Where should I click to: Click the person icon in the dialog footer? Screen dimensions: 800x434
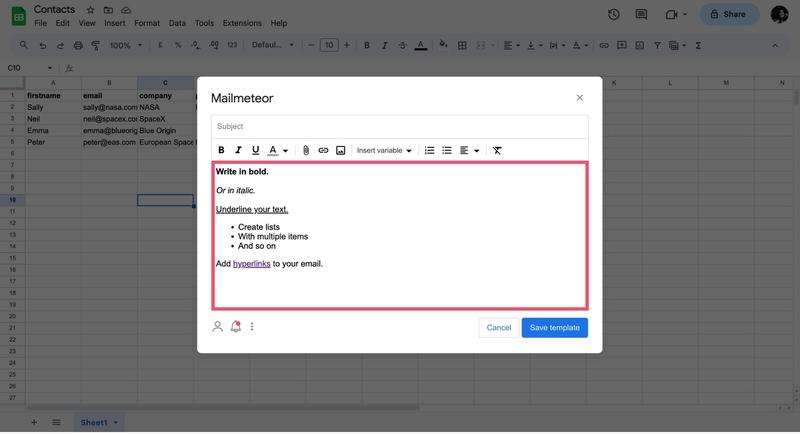point(217,327)
